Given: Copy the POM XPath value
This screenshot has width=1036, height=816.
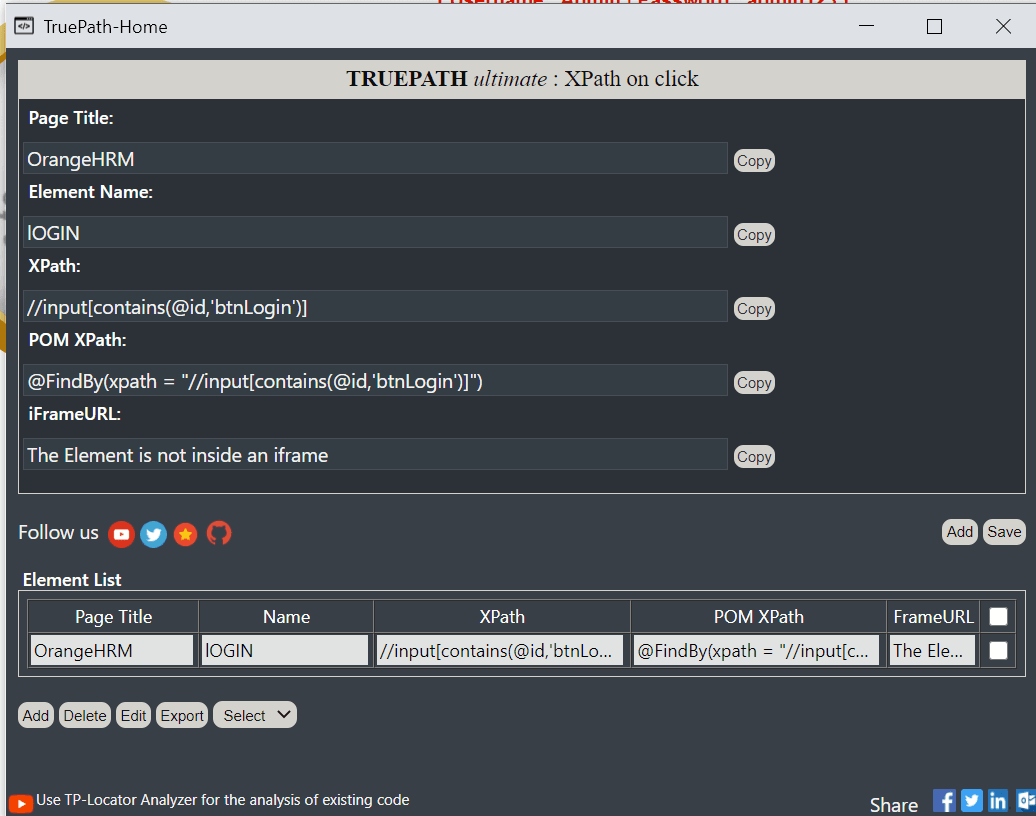Looking at the screenshot, I should (x=754, y=383).
